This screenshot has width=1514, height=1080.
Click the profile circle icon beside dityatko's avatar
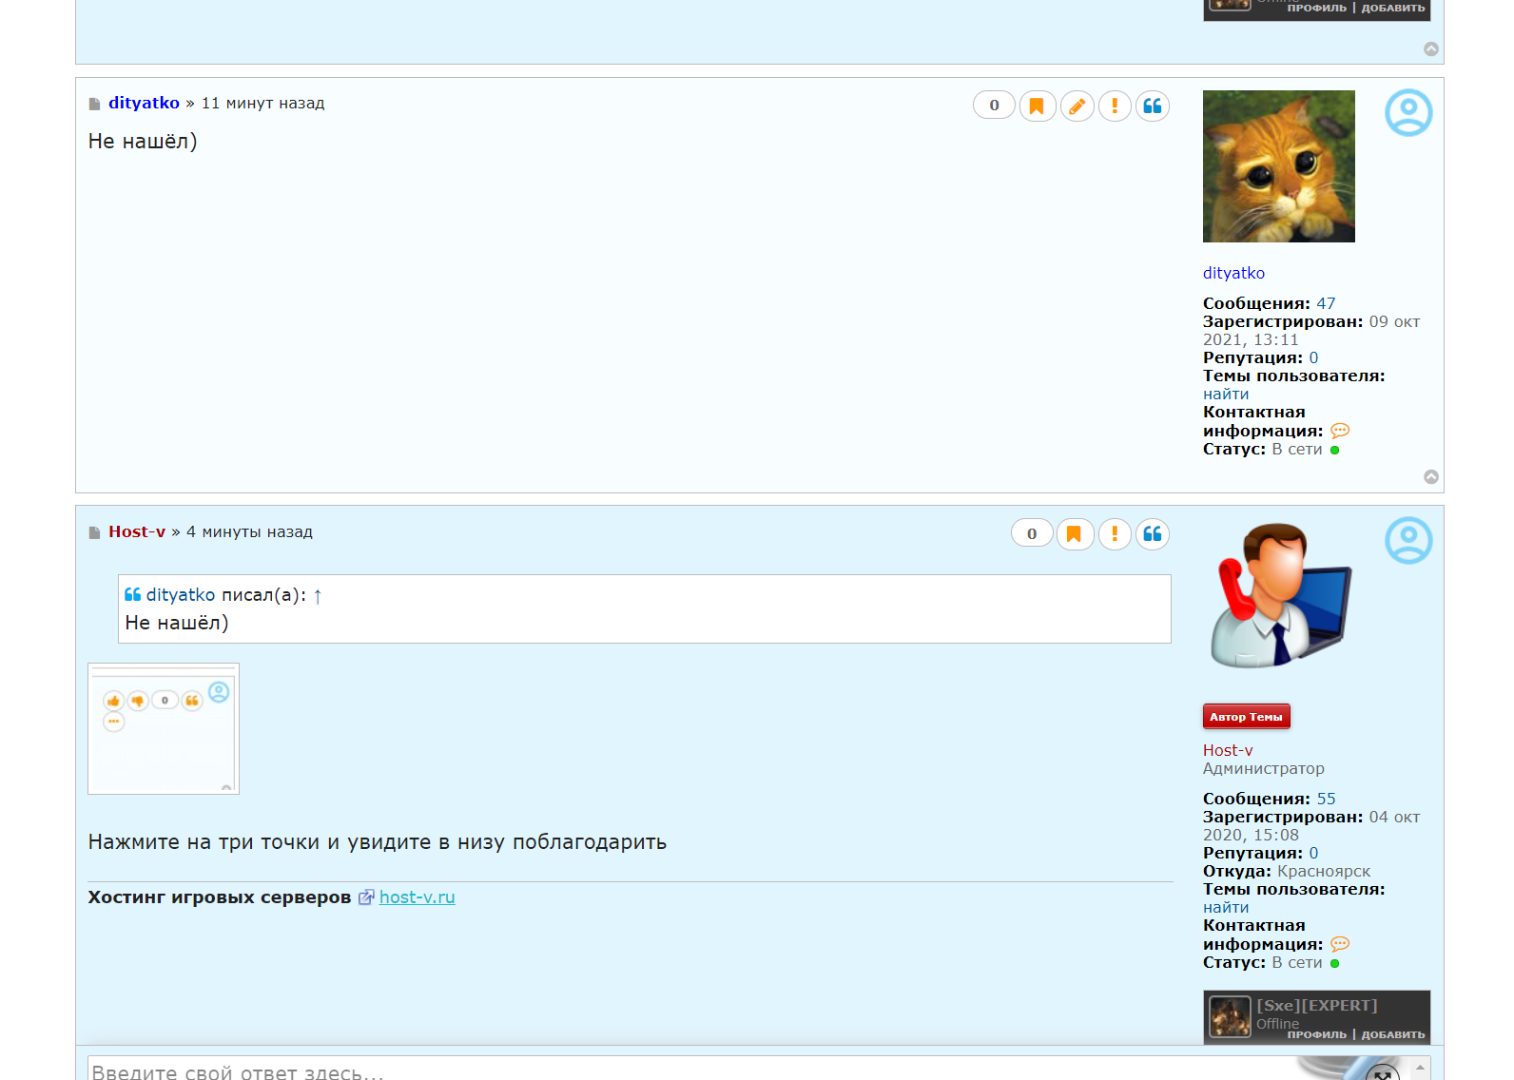pos(1408,113)
